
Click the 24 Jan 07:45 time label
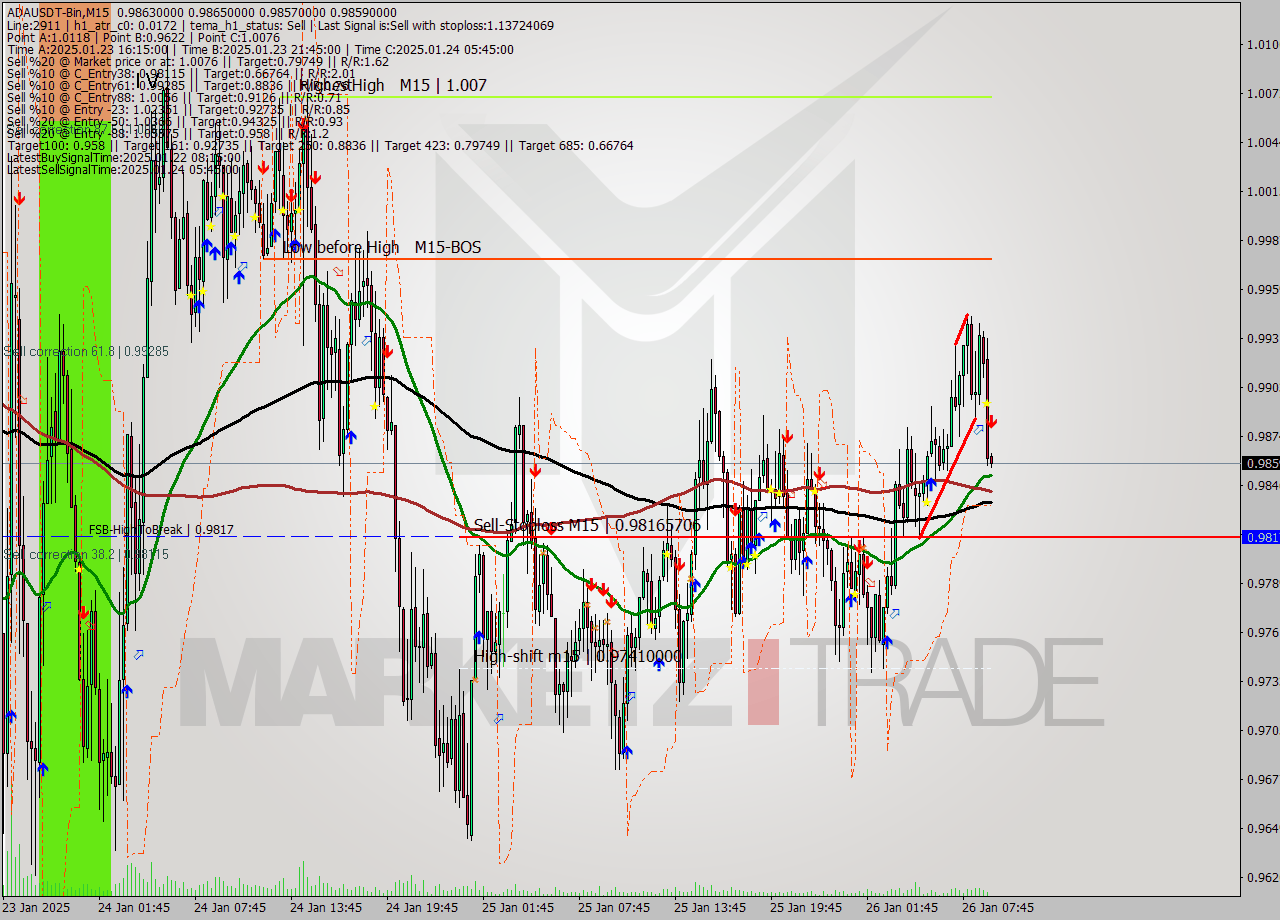pos(230,908)
